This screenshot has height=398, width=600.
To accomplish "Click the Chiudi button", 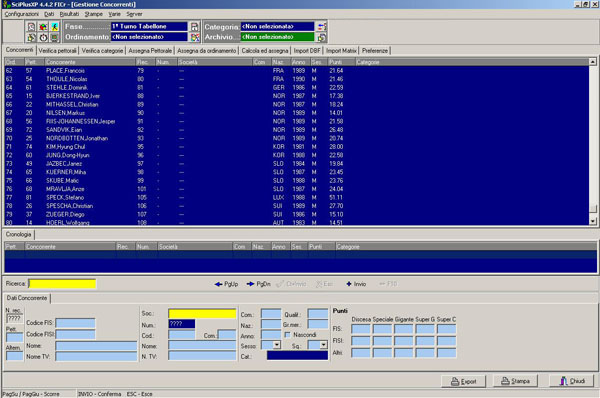I will tap(572, 381).
